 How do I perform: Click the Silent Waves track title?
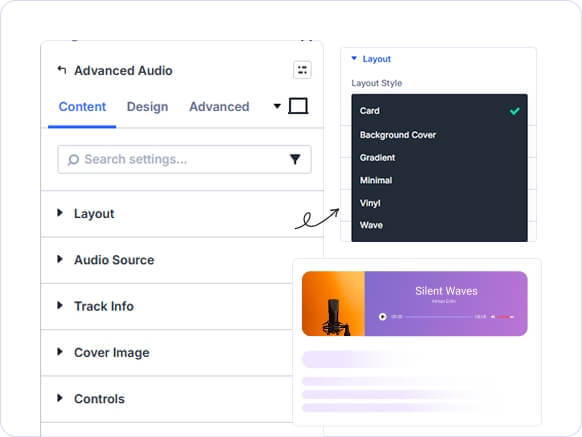[446, 291]
